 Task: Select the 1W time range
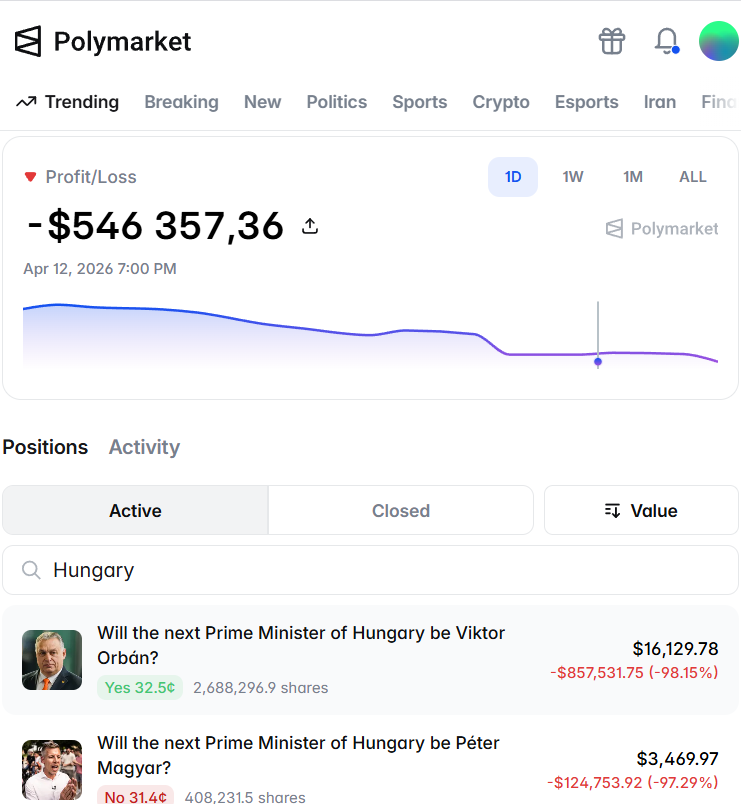coord(573,177)
